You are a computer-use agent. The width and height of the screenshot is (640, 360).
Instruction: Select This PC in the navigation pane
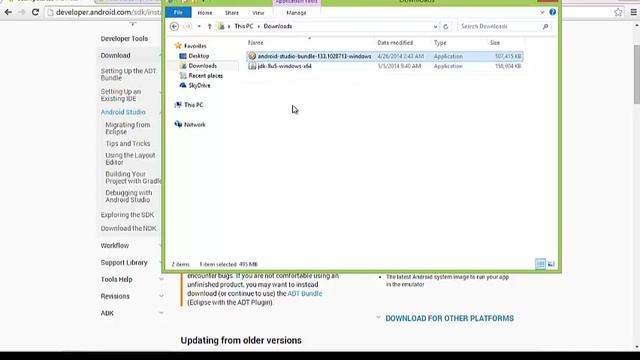(193, 105)
